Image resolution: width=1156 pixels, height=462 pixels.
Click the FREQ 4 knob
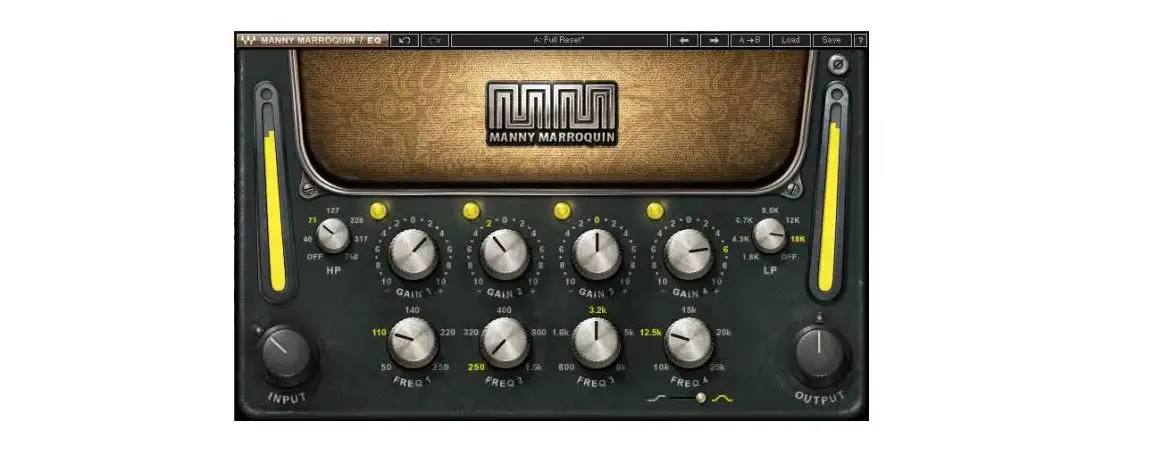pyautogui.click(x=689, y=343)
